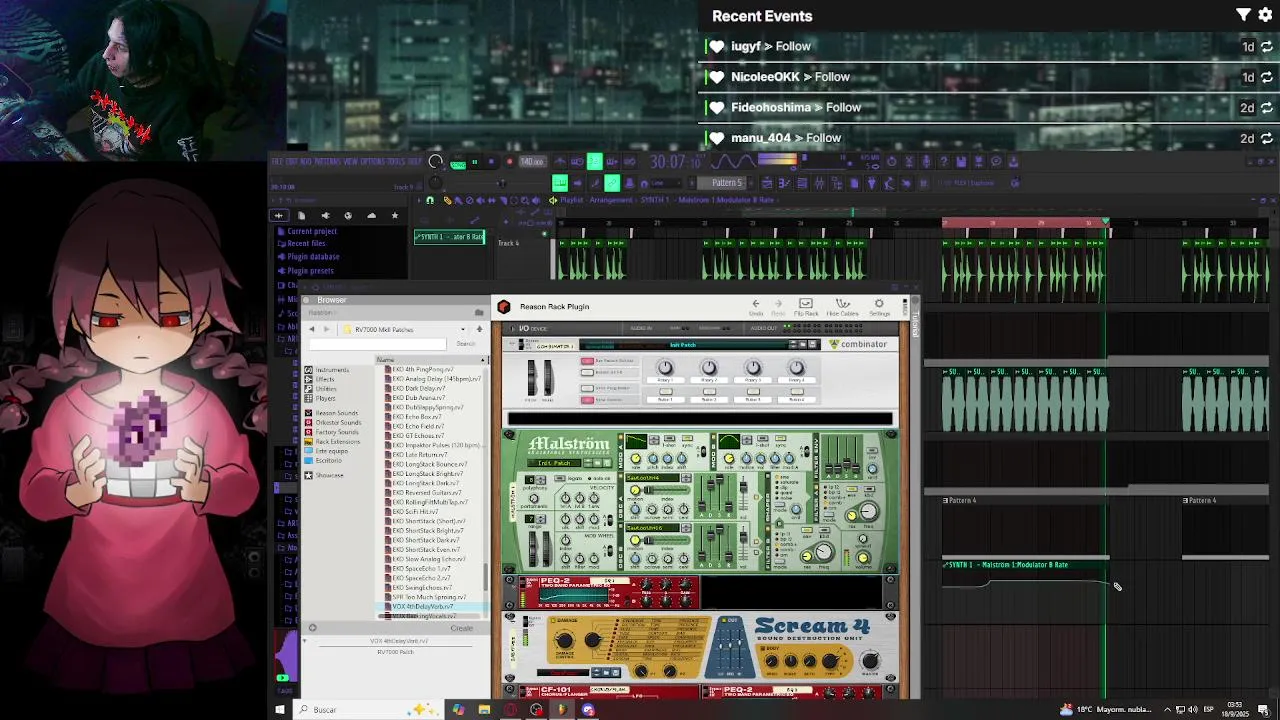The image size is (1280, 720).
Task: Click the FL Studio record button
Action: (509, 162)
